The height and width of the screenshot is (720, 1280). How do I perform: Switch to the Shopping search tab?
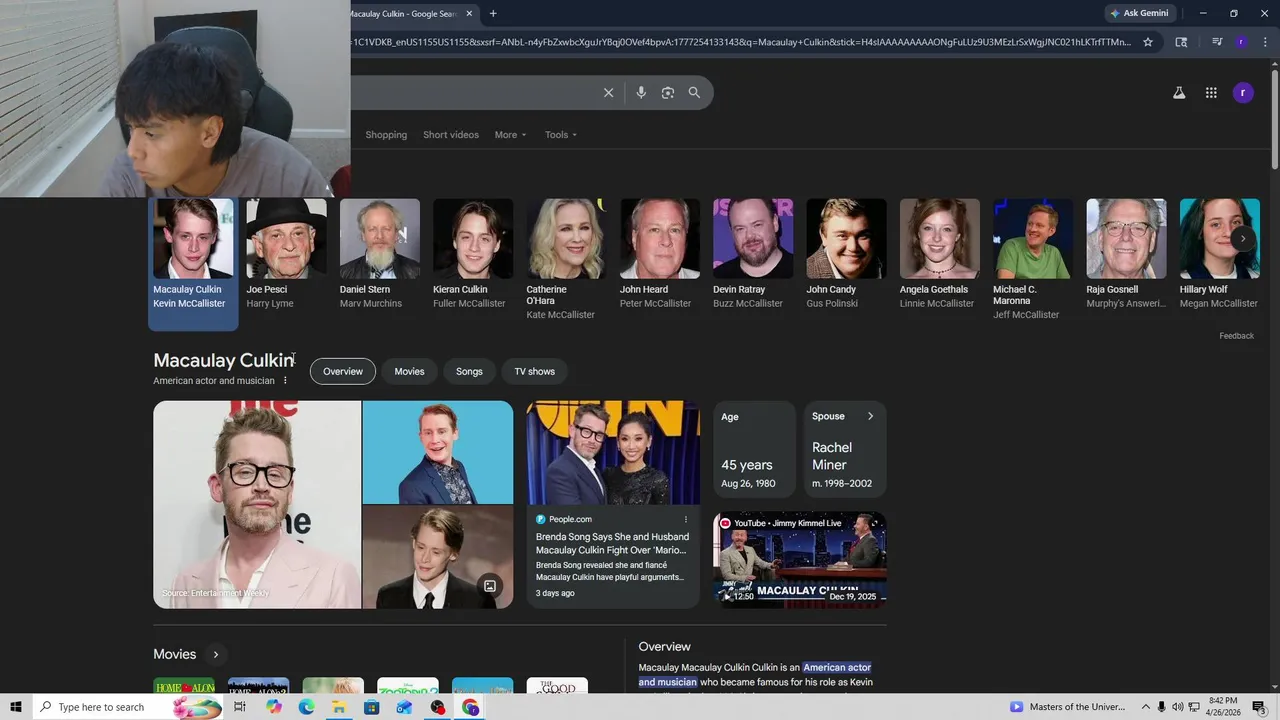click(386, 135)
